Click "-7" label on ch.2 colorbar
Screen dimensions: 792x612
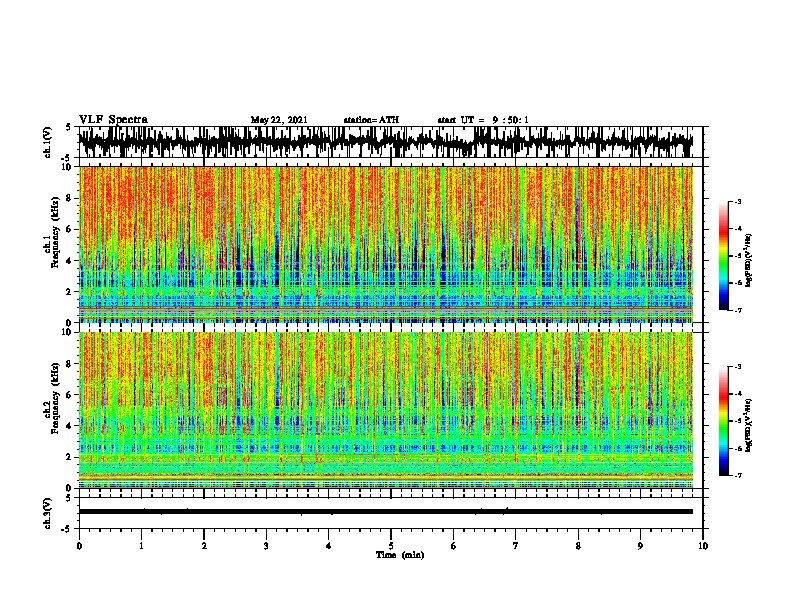point(737,476)
